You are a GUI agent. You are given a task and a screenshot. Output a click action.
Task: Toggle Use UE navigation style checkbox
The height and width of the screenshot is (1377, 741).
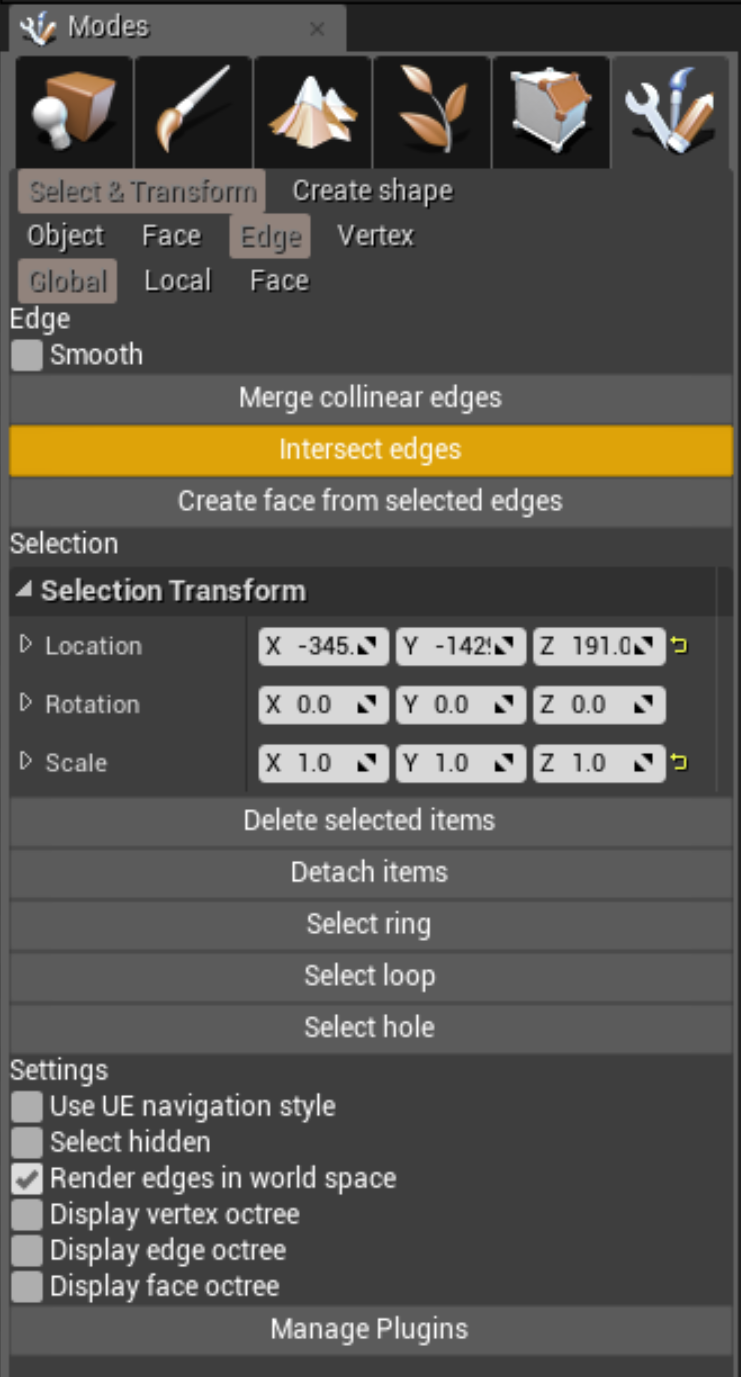coord(27,1106)
